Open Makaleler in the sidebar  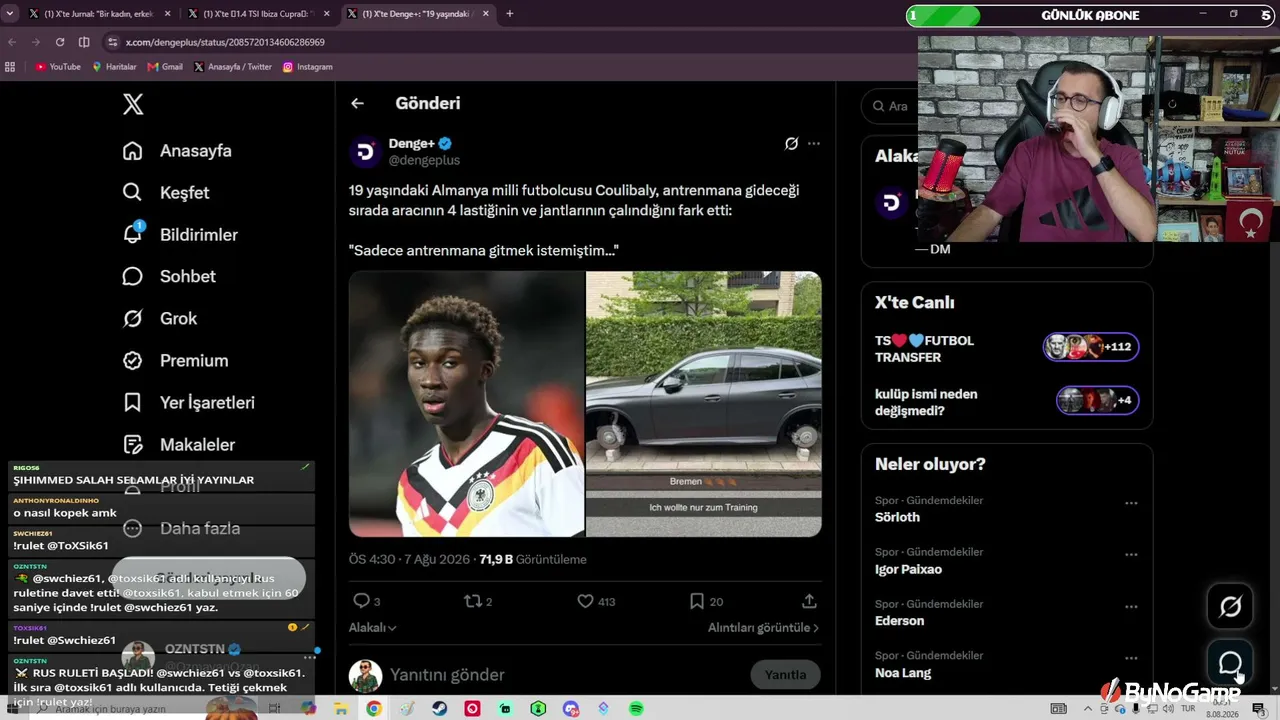pyautogui.click(x=179, y=445)
